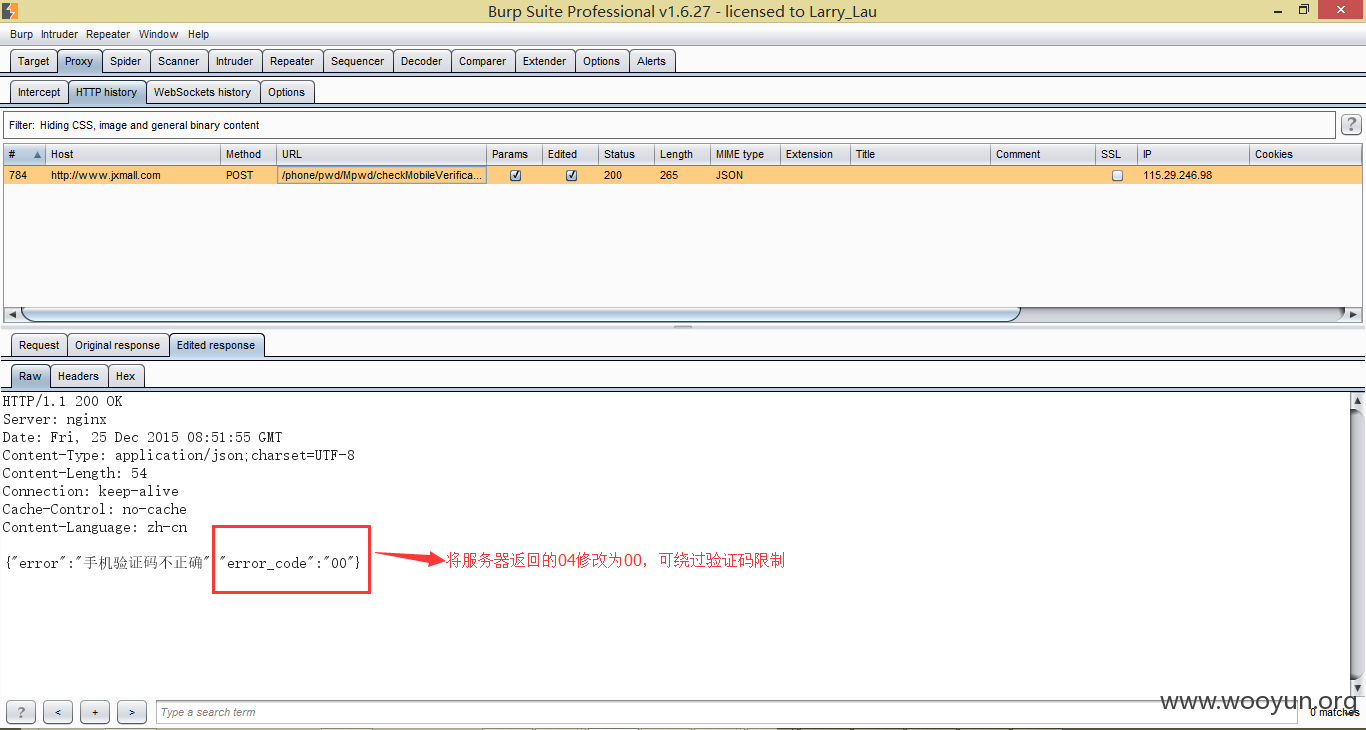Toggle the Edited checkbox for row 784
The width and height of the screenshot is (1366, 730).
click(571, 175)
